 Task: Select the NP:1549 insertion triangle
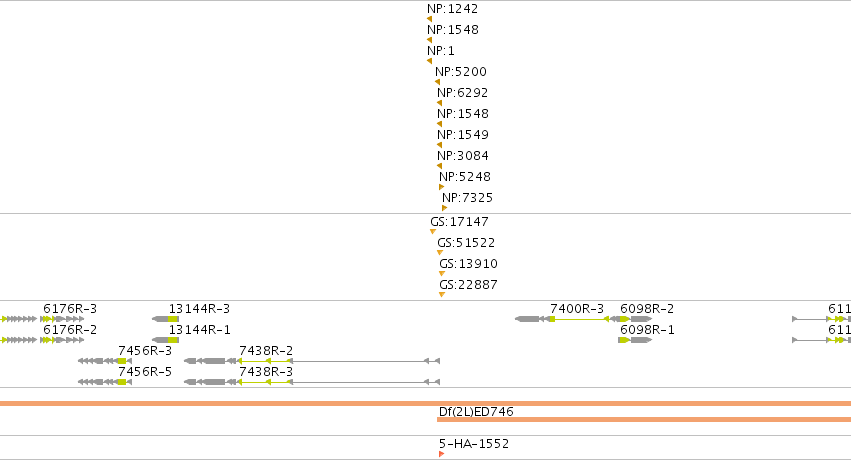coord(440,145)
